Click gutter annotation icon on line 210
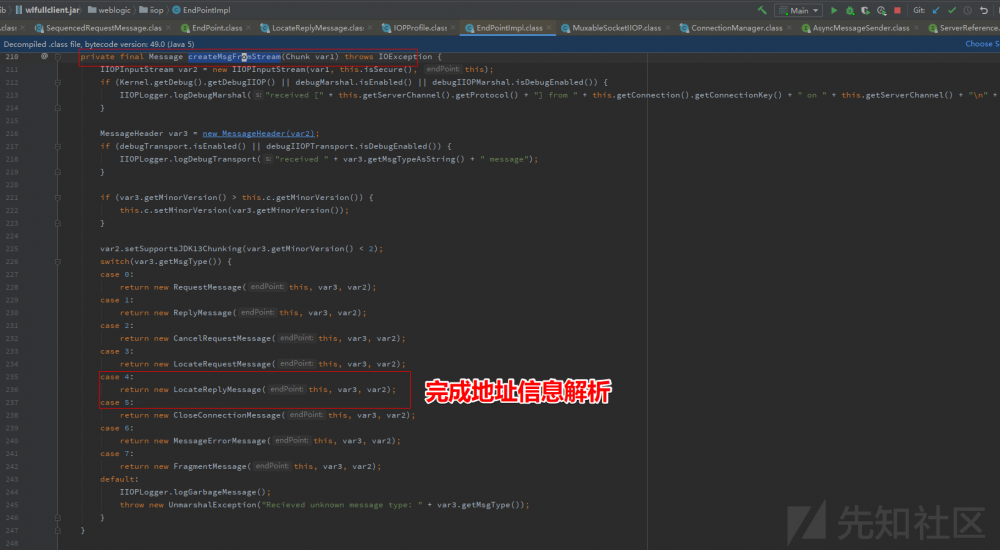Screen dimensions: 1000x550 click(x=44, y=56)
